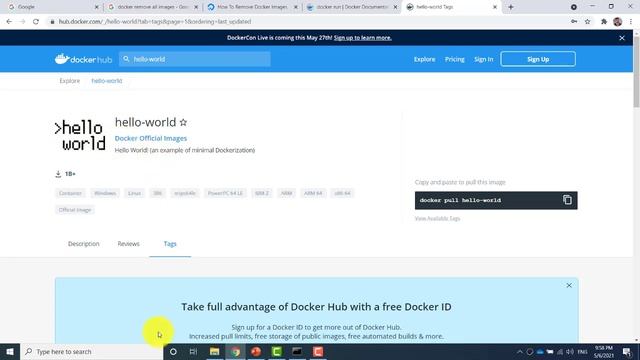Reload the current page

(x=36, y=22)
